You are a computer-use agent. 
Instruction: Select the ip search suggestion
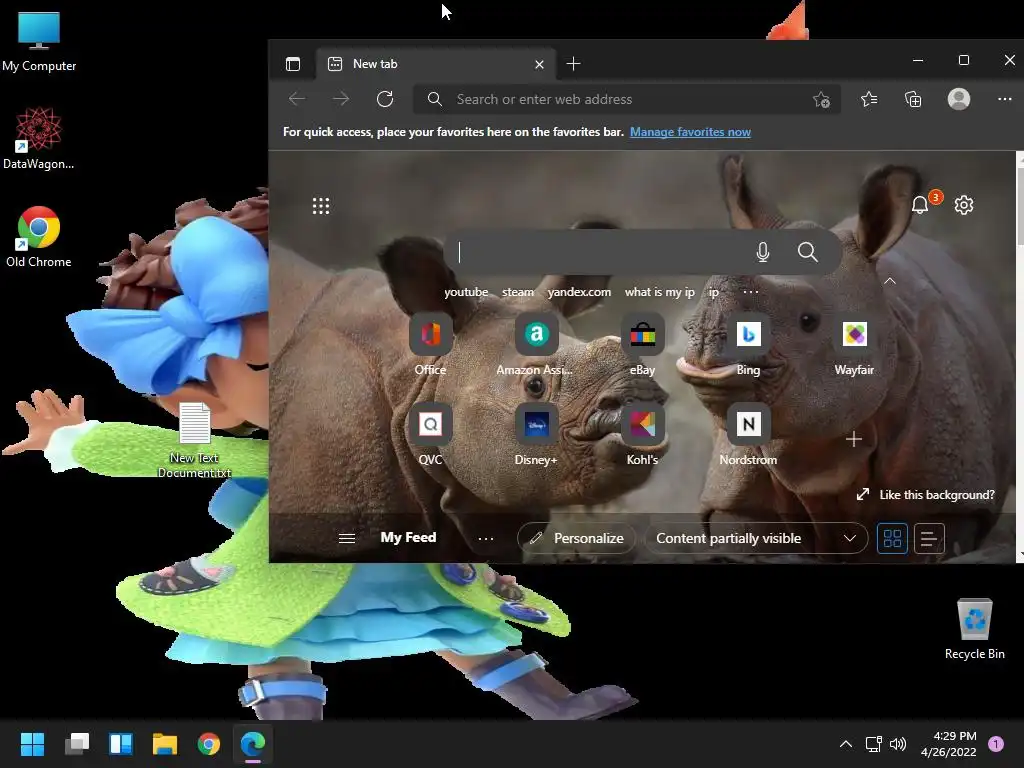pos(714,292)
